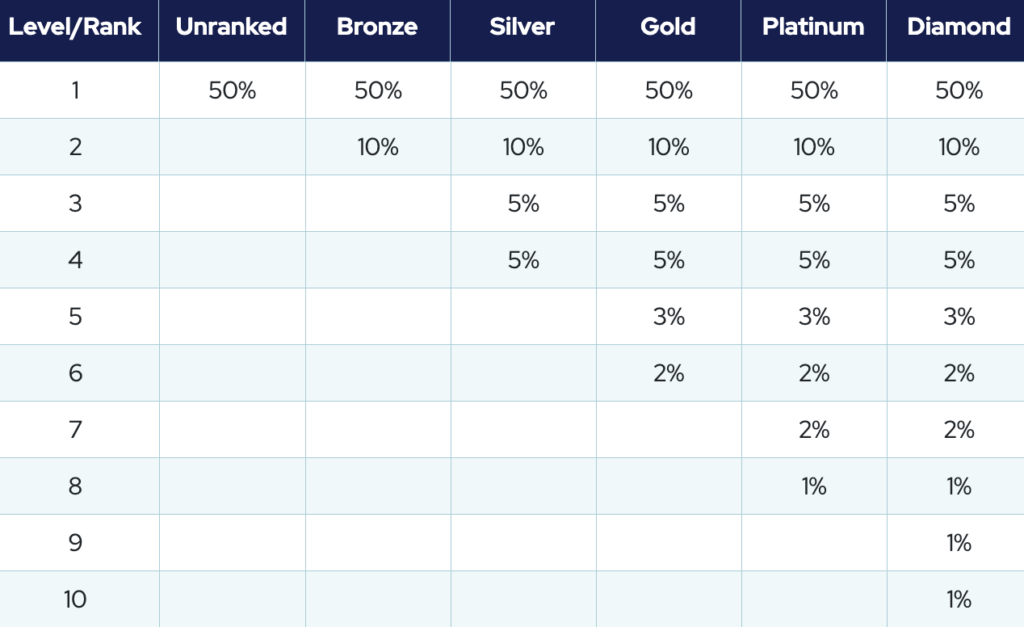Click Silver's 5% cell in level 3 row
This screenshot has width=1024, height=627.
click(x=523, y=204)
